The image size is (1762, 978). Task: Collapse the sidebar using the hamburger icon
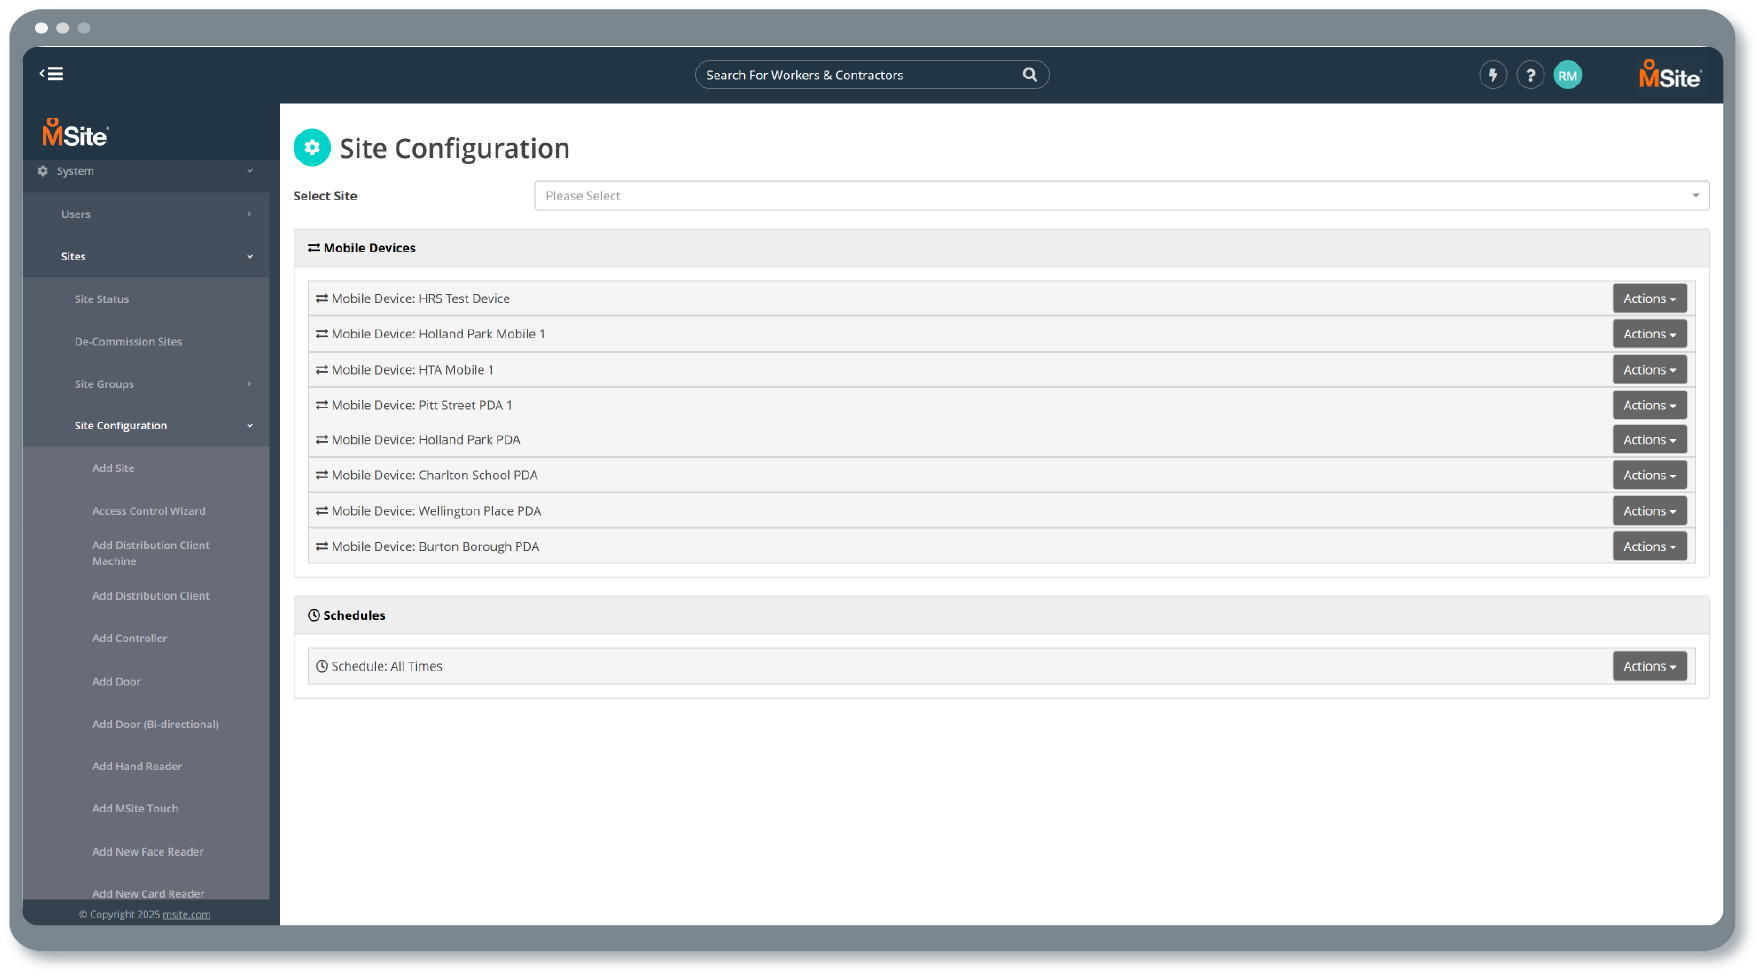tap(50, 73)
